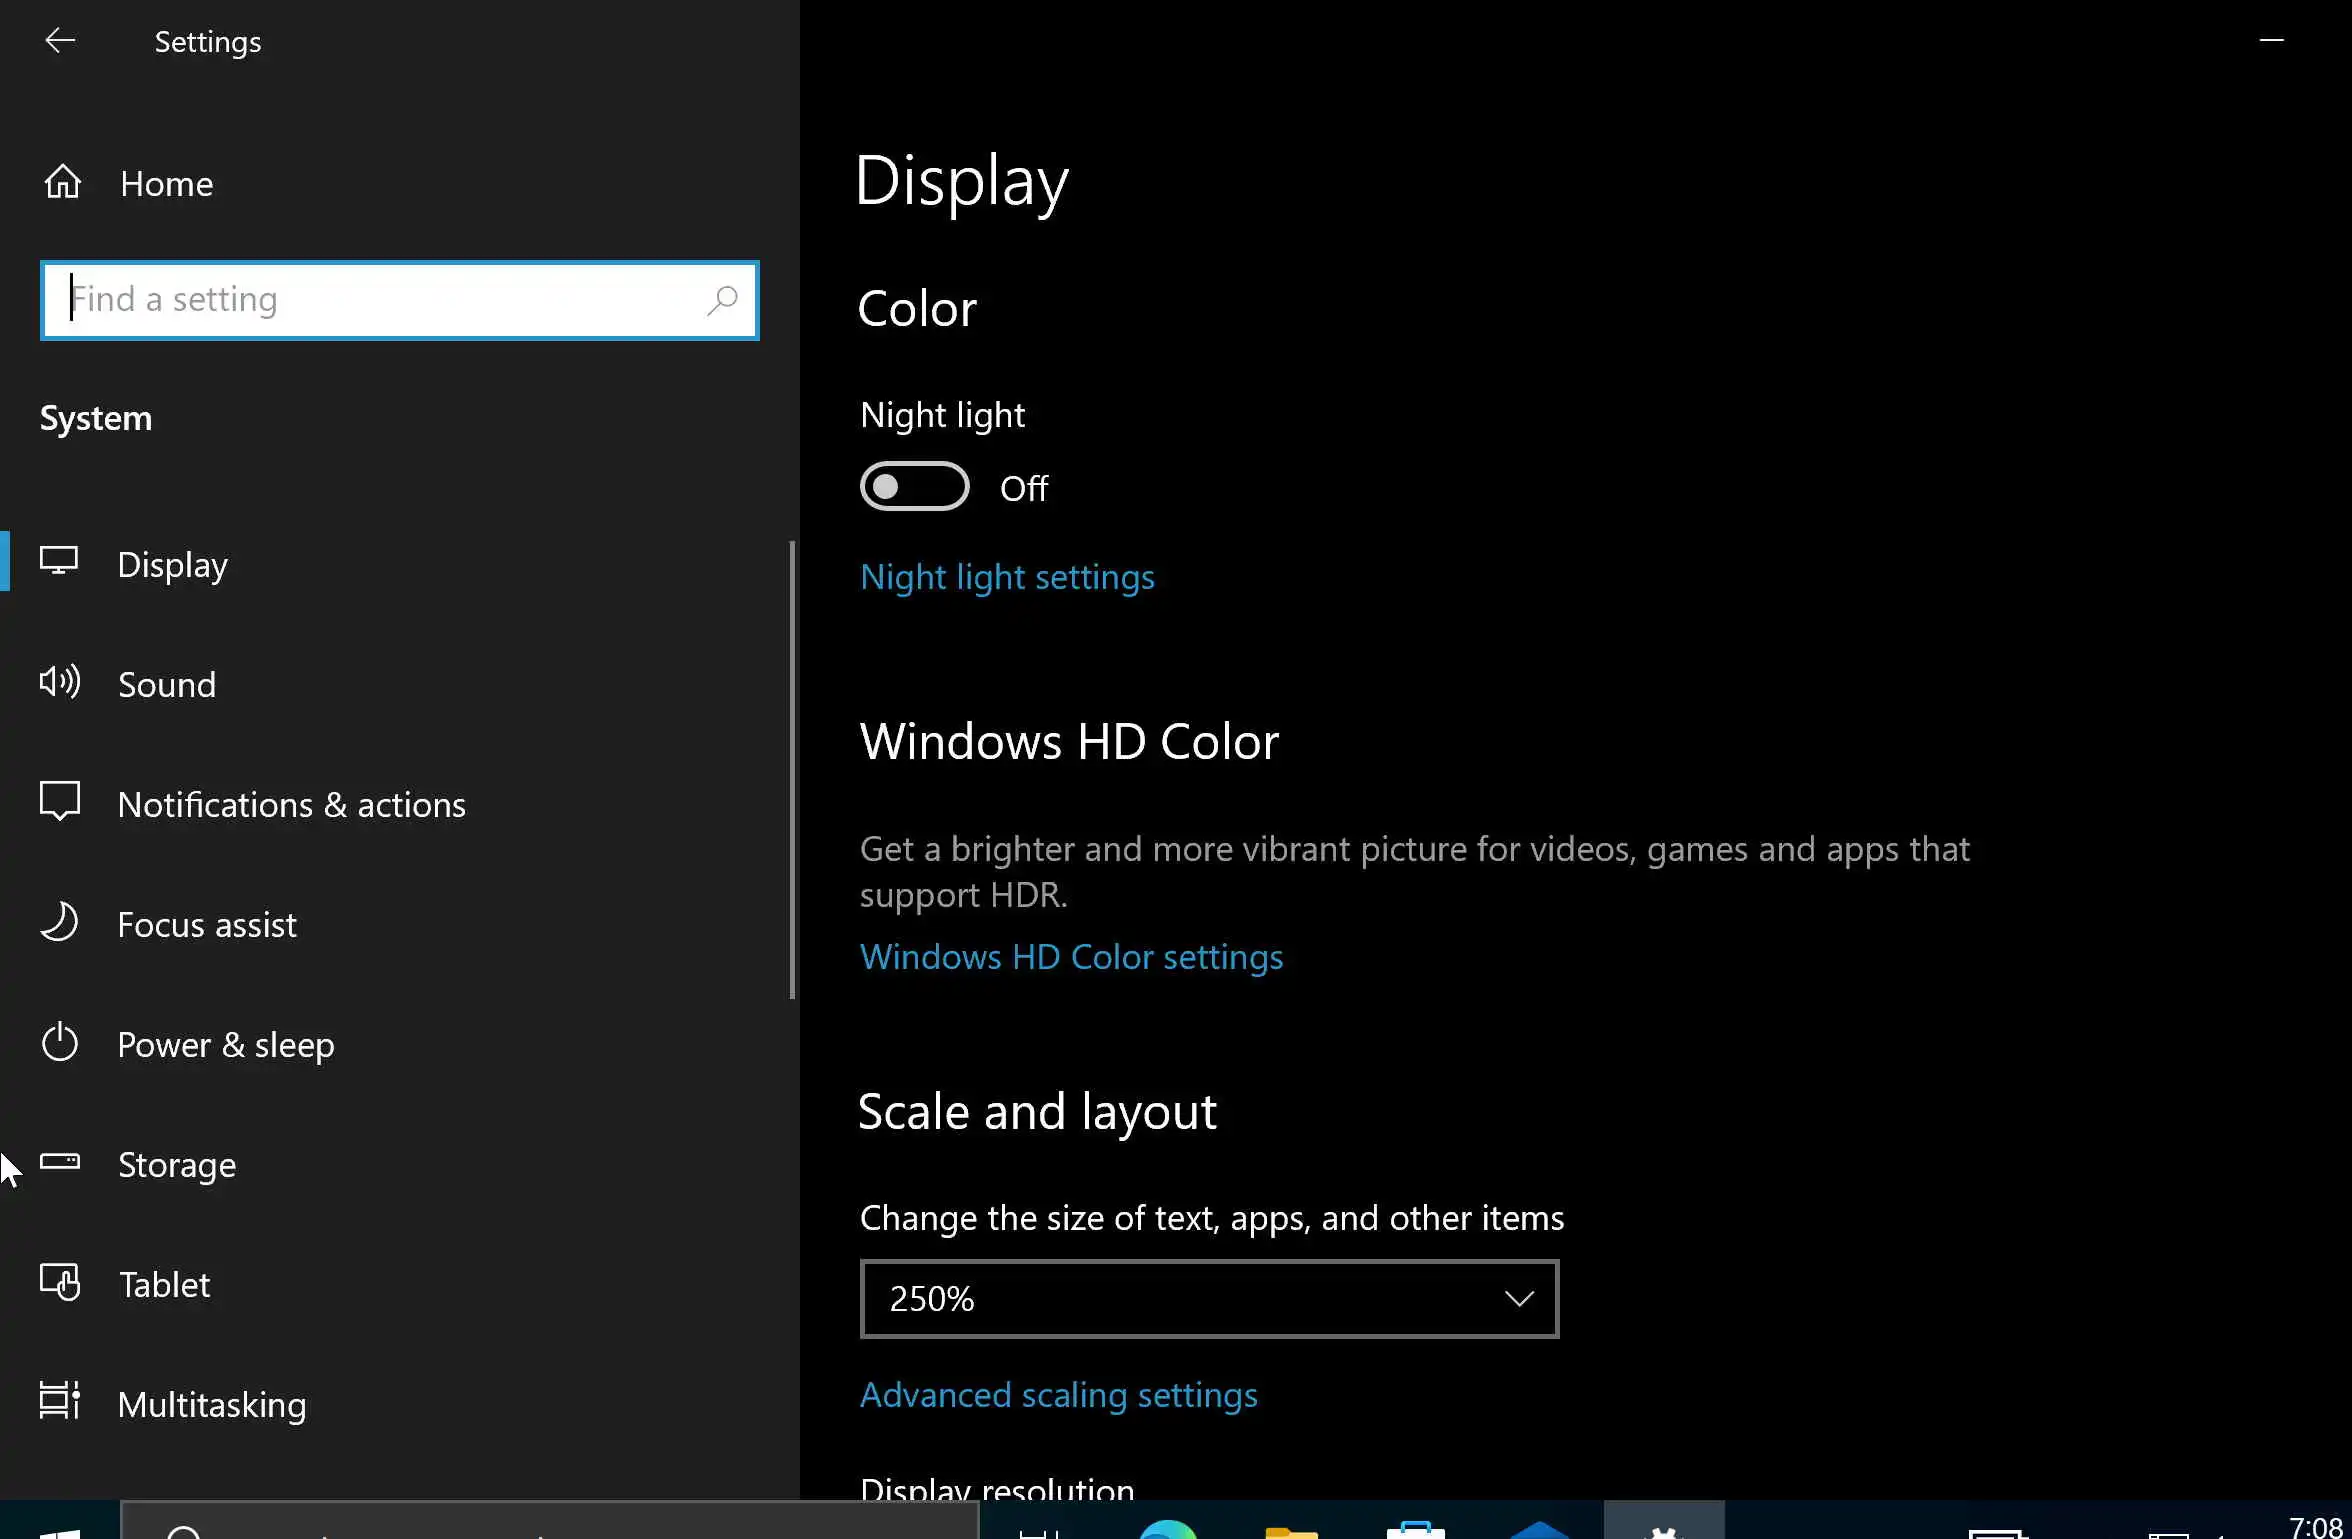Viewport: 2352px width, 1539px height.
Task: Click the Find a setting field
Action: 380,300
